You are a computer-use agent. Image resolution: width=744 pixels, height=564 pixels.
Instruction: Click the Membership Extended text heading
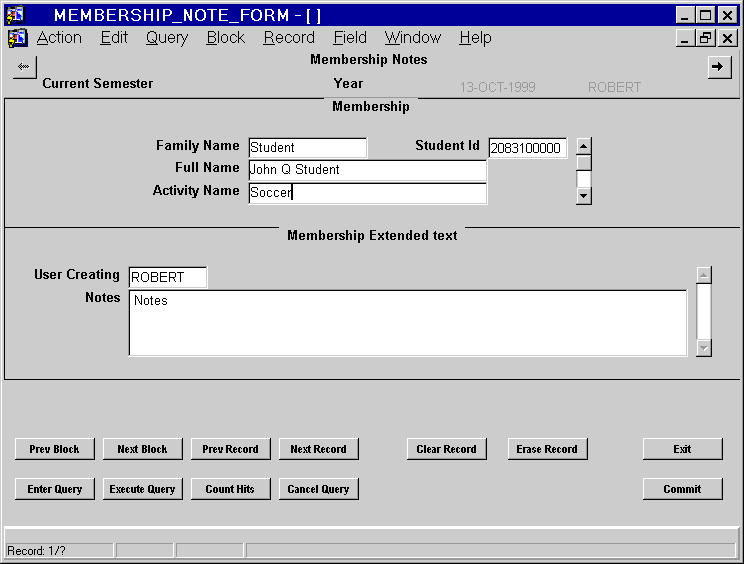[x=372, y=235]
